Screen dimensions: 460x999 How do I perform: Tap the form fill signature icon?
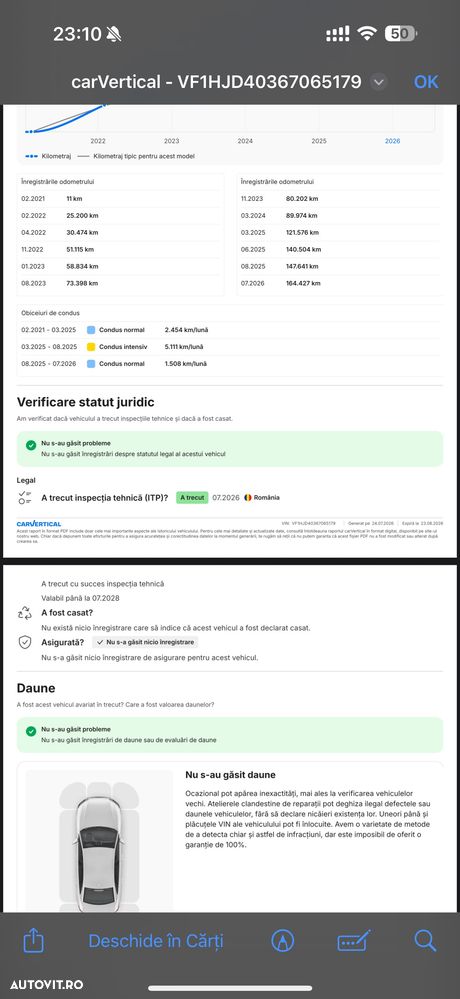pos(354,940)
